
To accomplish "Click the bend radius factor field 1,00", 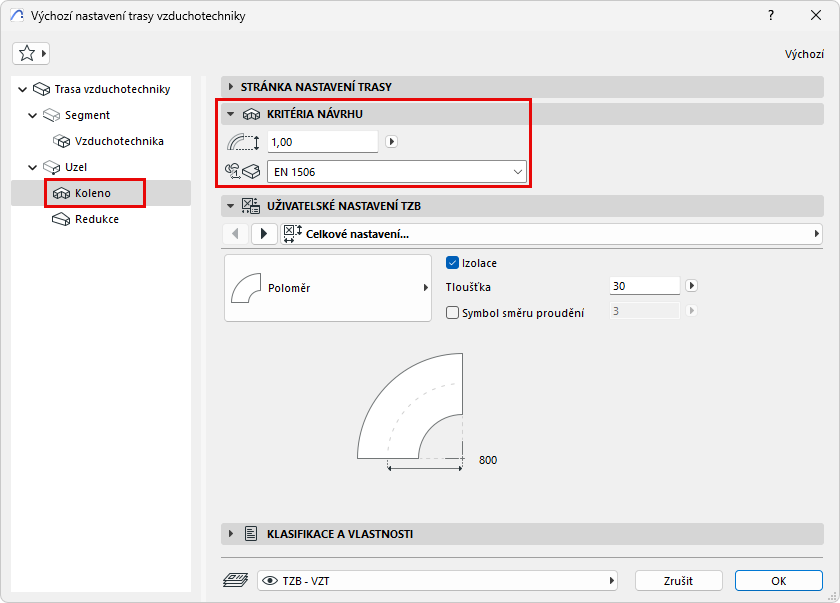I will click(x=322, y=142).
